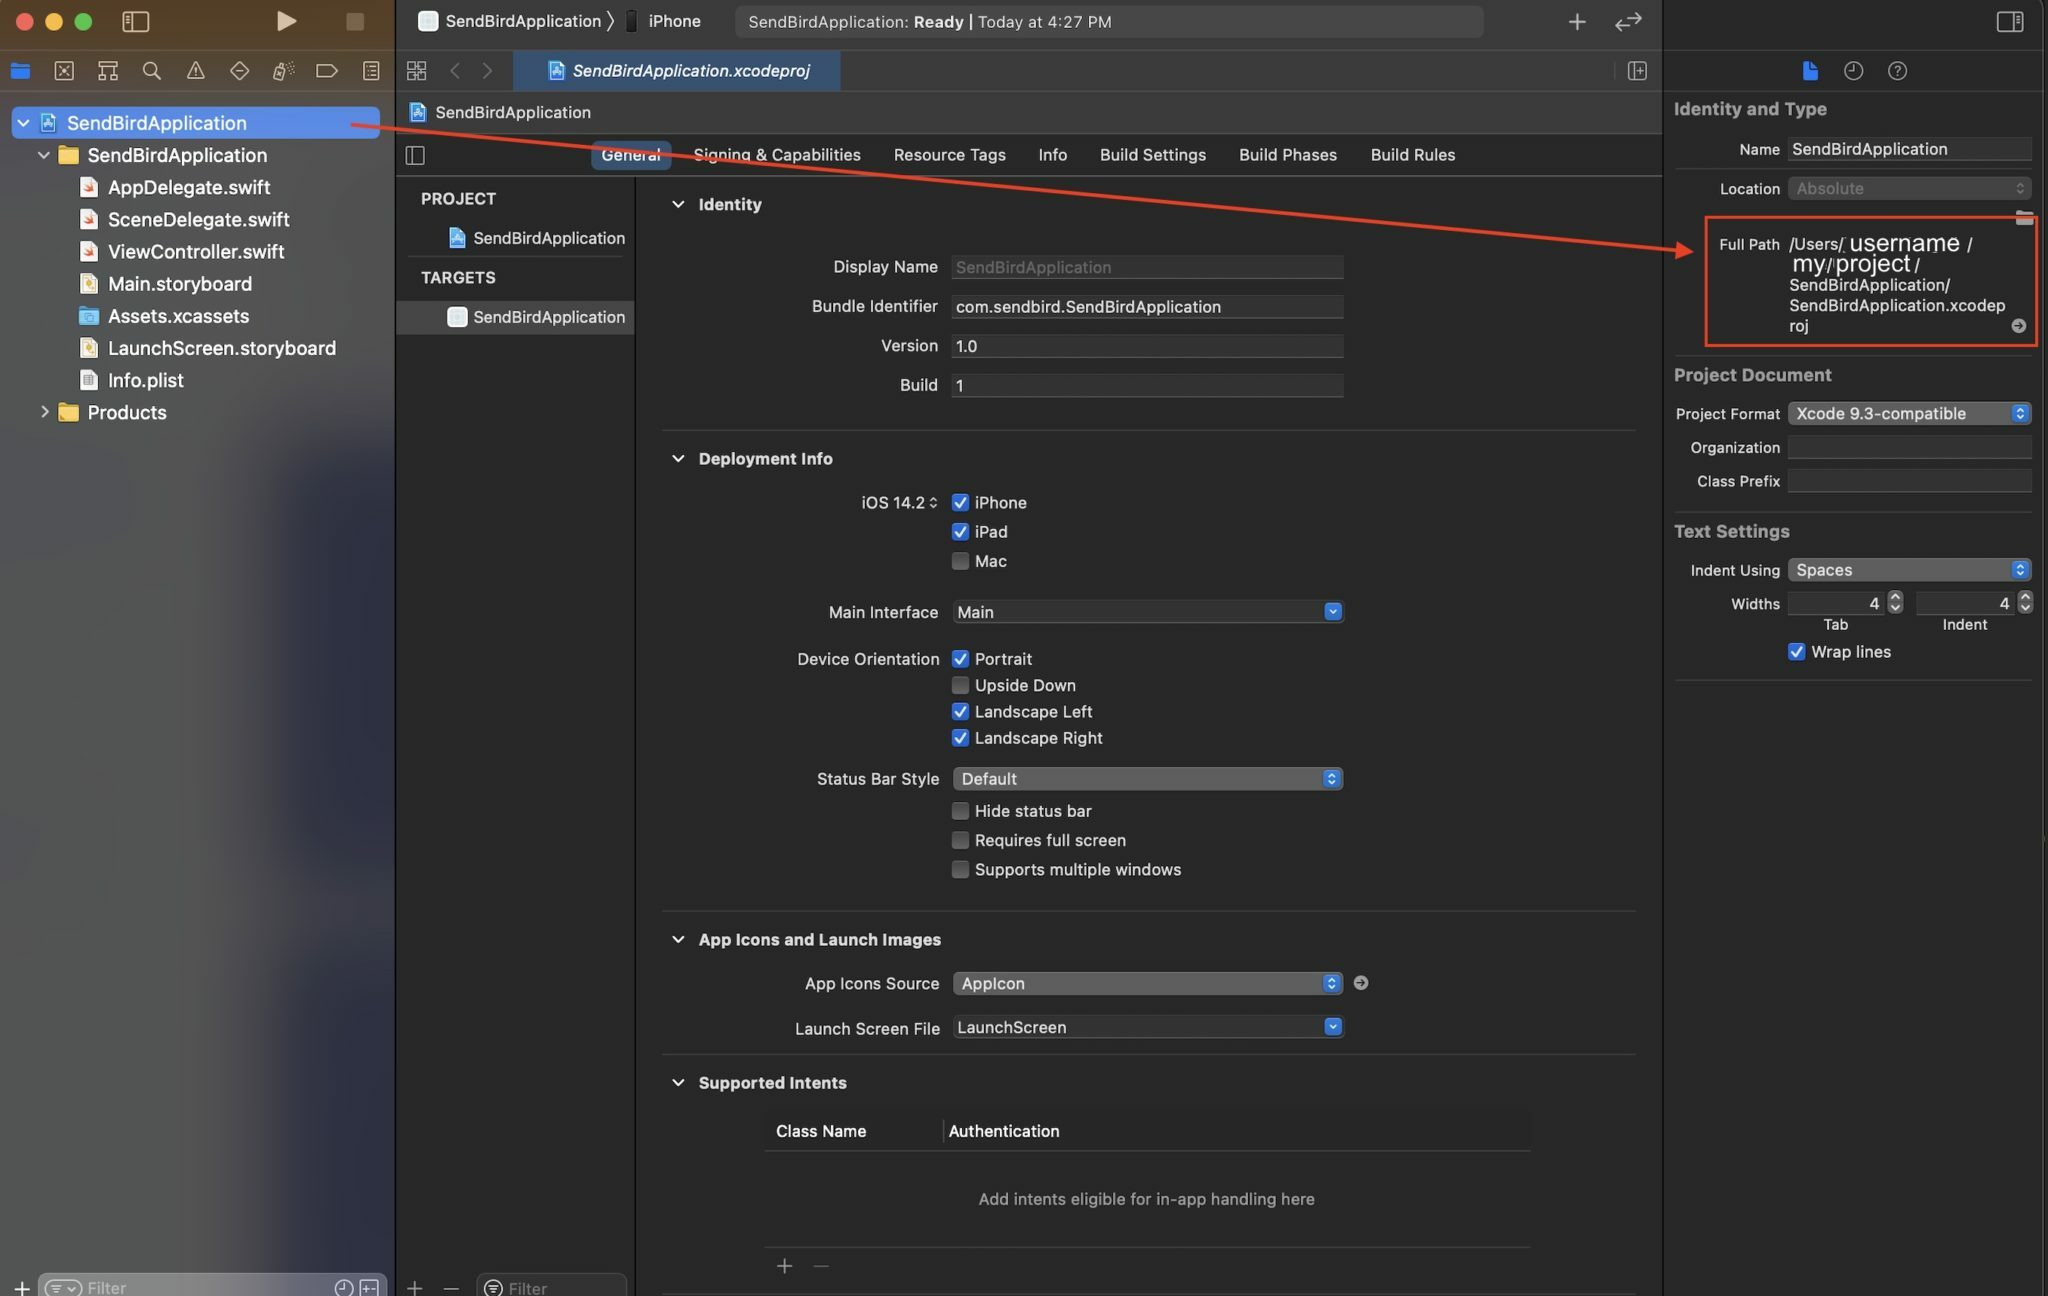Open the Project Format dropdown
This screenshot has width=2048, height=1296.
coord(1909,413)
